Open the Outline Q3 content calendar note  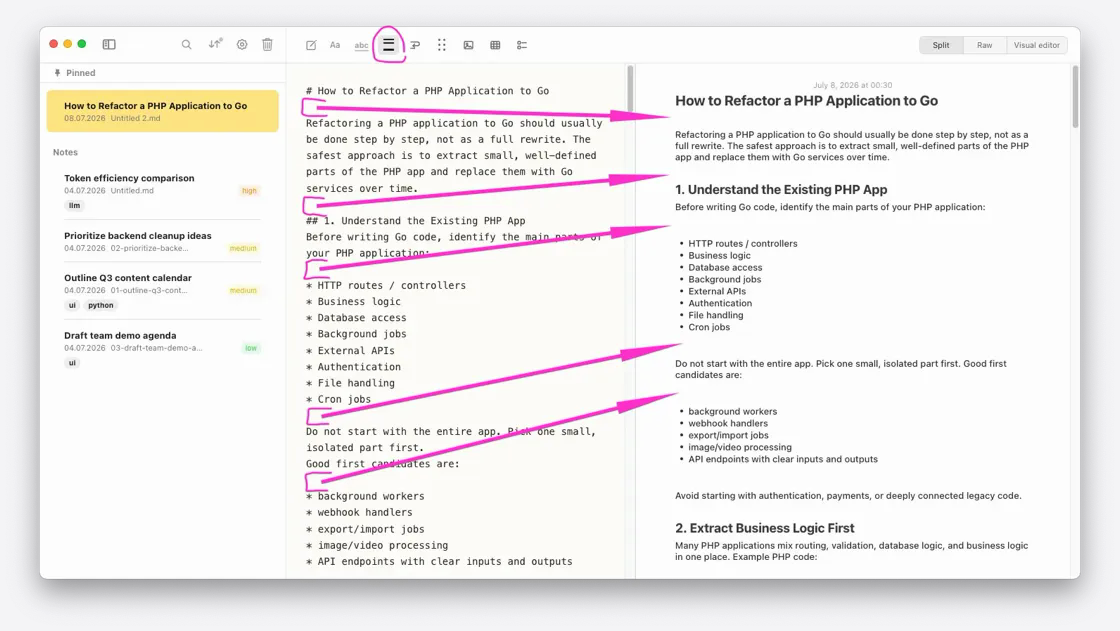point(163,291)
